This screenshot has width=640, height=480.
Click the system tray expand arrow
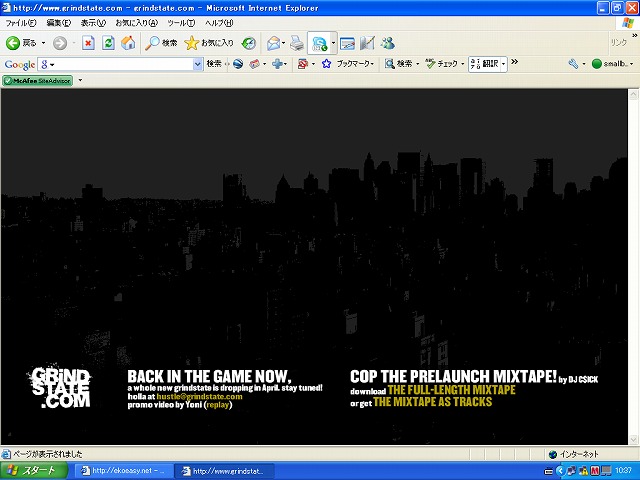click(560, 471)
